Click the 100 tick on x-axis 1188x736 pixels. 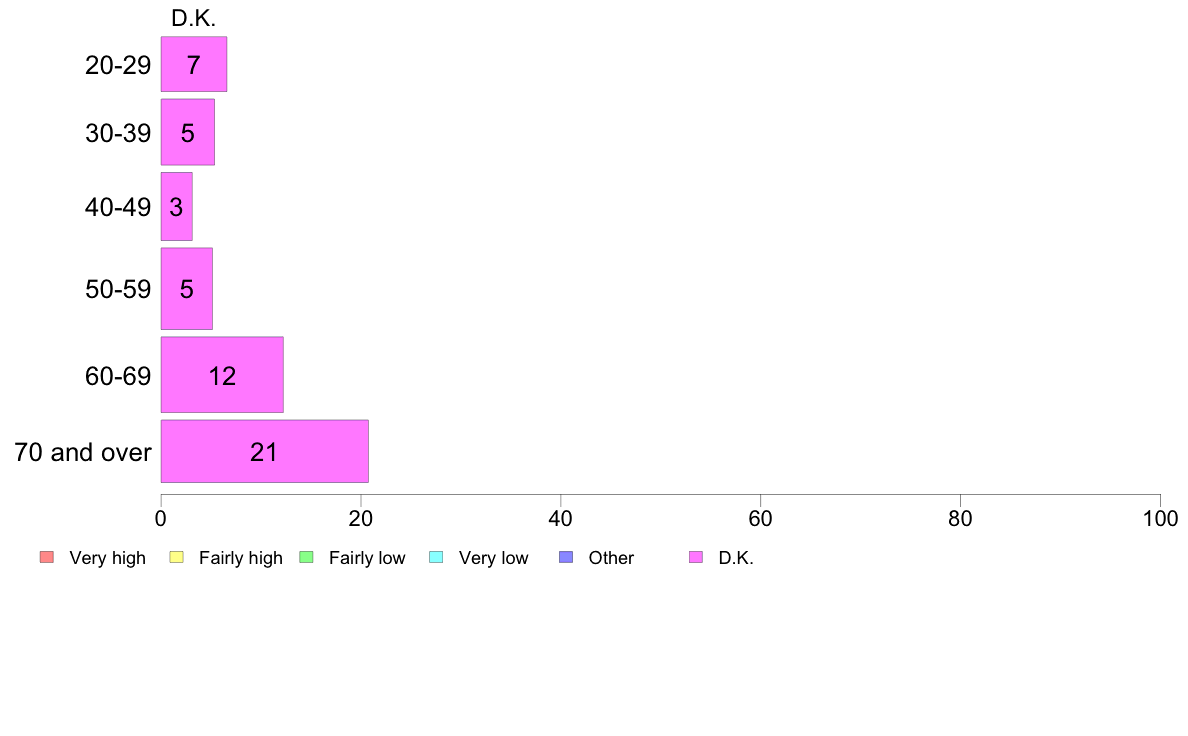[x=1160, y=518]
